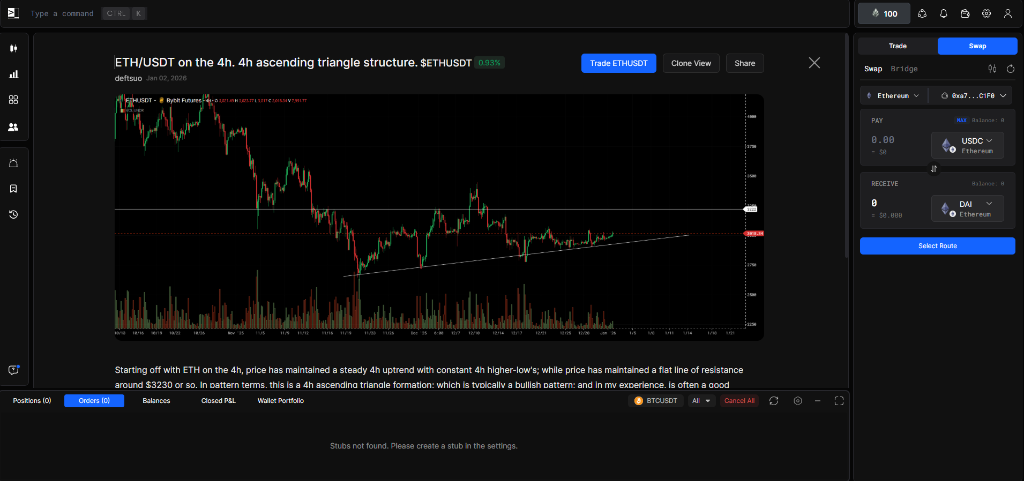Open the All orders filter dropdown

pos(701,401)
